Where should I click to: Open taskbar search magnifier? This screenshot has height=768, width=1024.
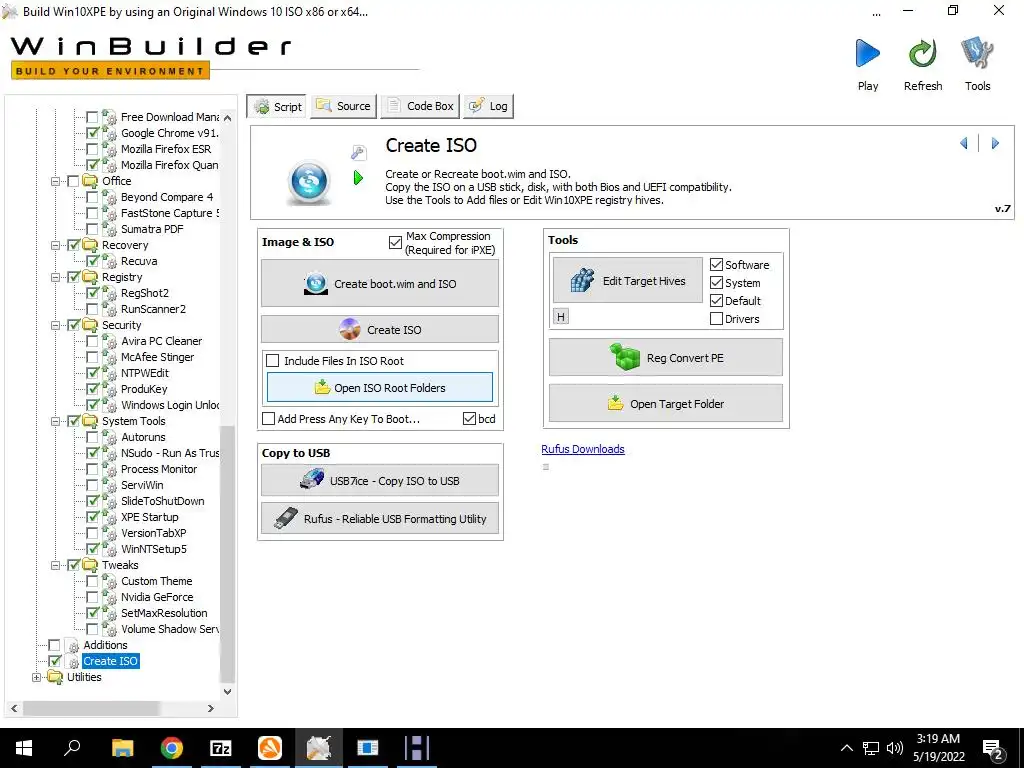click(x=72, y=747)
